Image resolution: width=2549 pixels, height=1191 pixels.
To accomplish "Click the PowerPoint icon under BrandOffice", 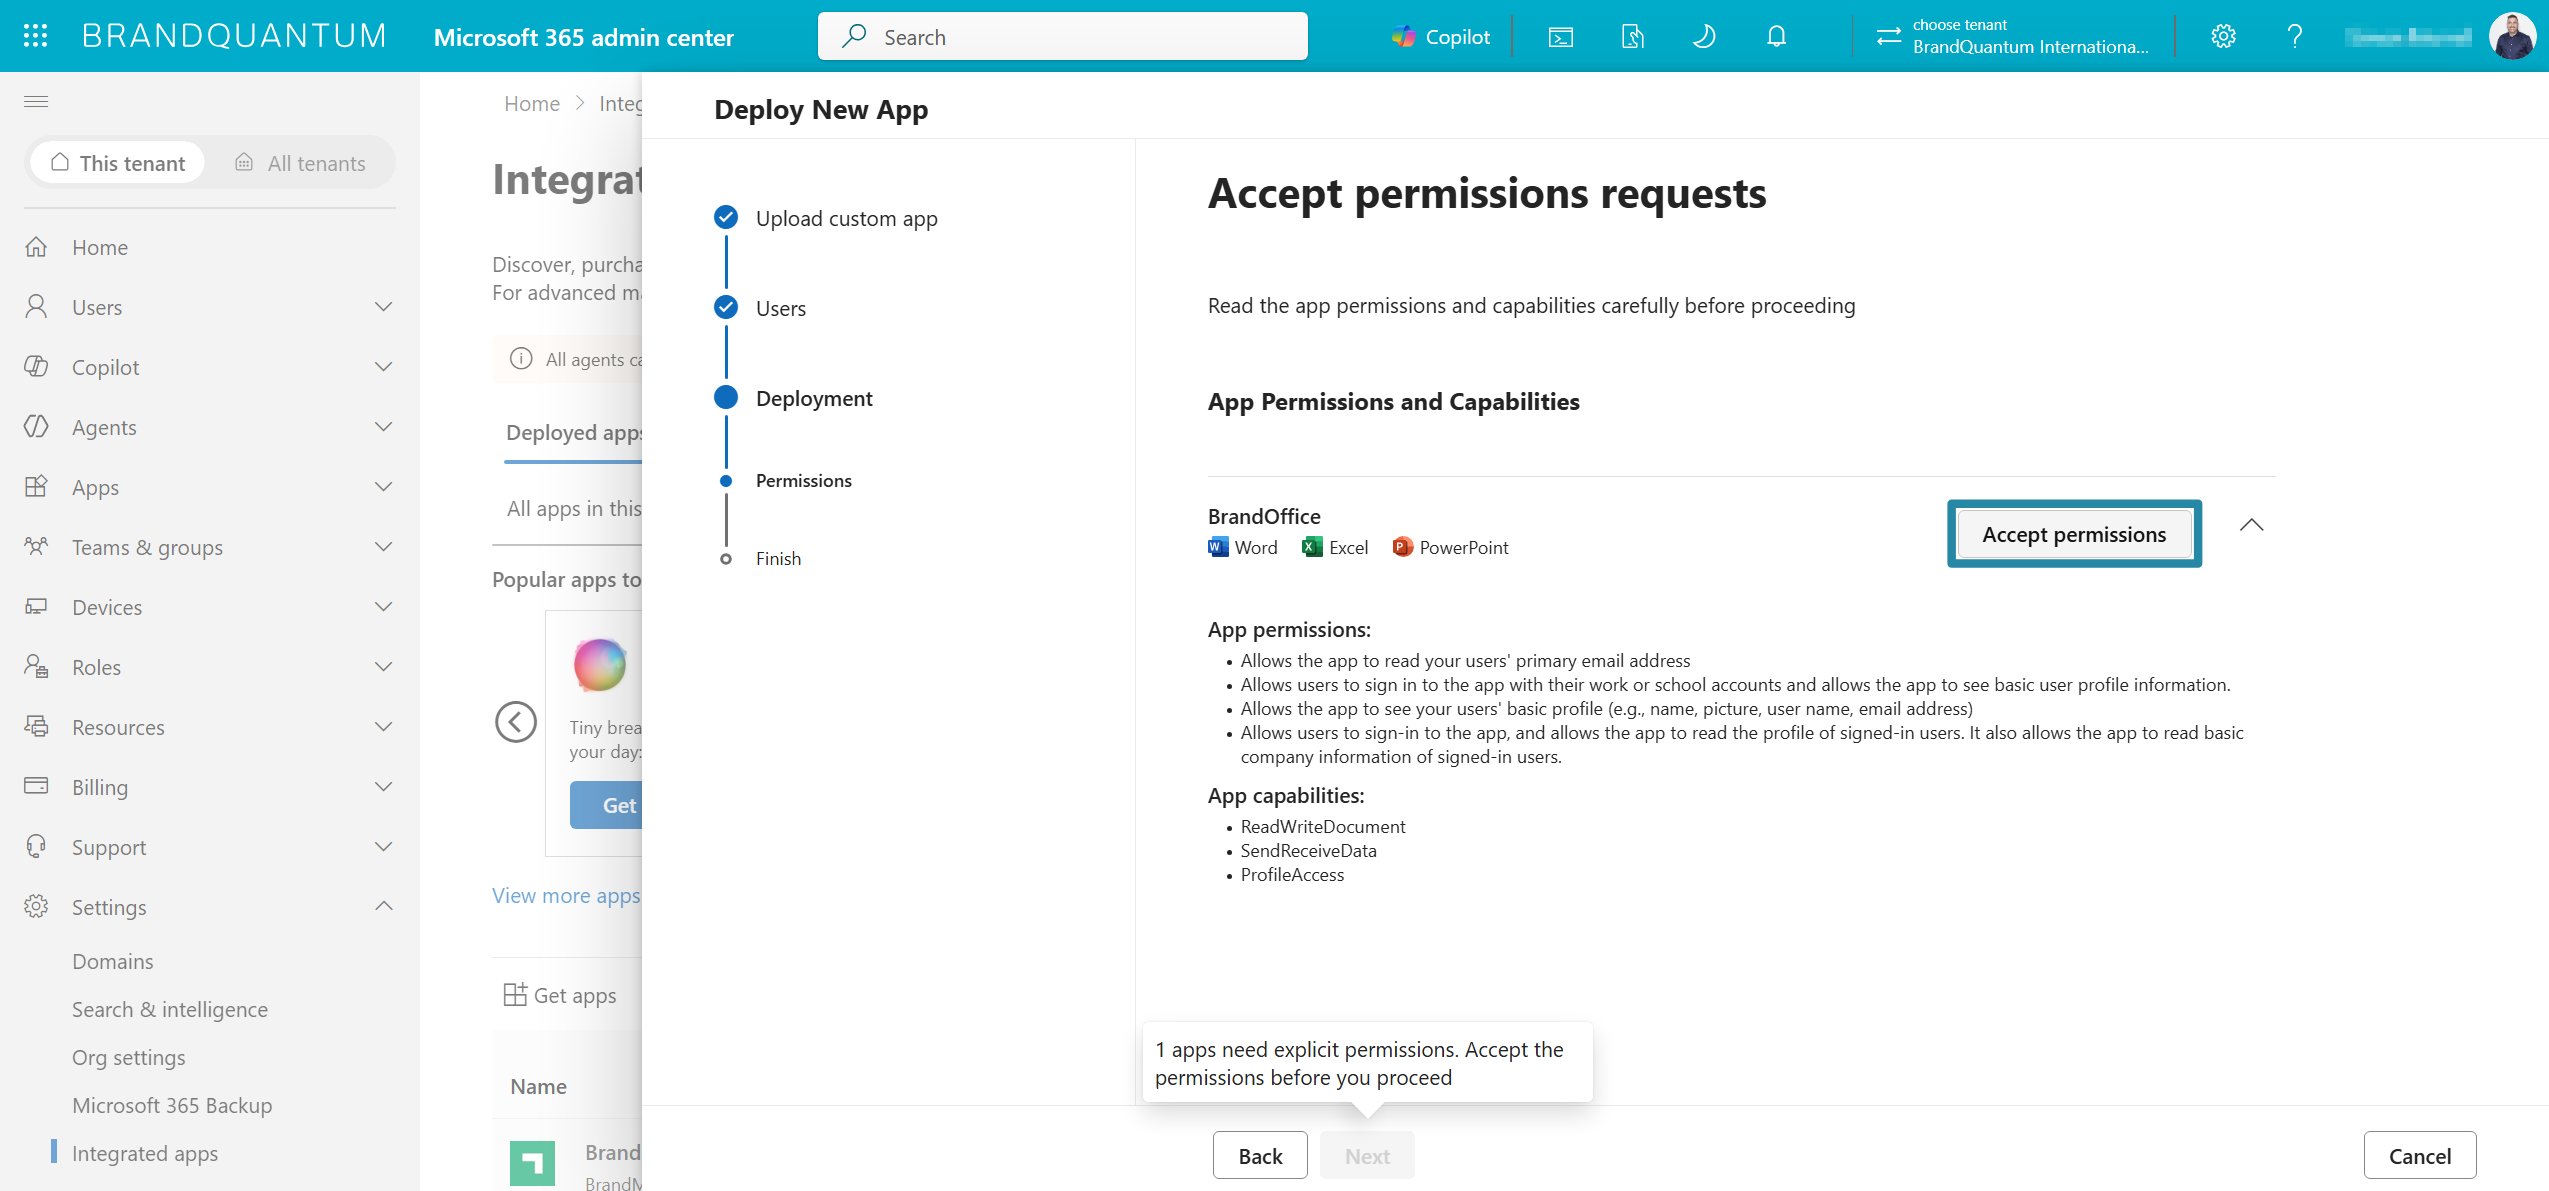I will tap(1403, 547).
